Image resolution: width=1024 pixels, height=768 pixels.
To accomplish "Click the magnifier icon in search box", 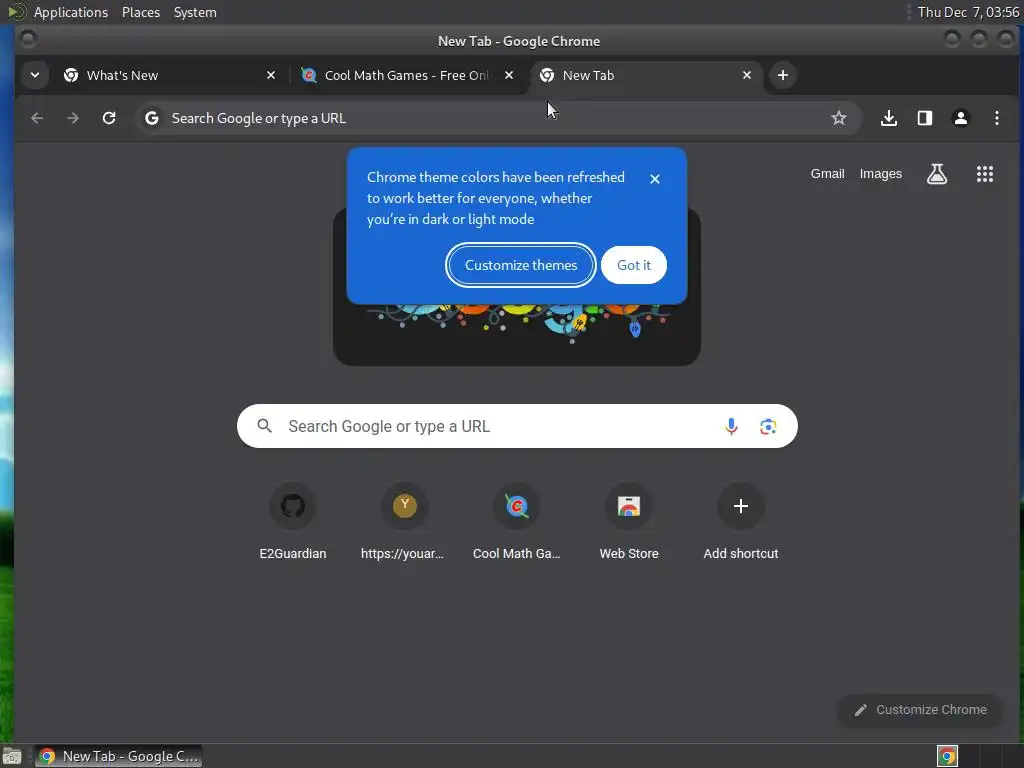I will click(264, 426).
